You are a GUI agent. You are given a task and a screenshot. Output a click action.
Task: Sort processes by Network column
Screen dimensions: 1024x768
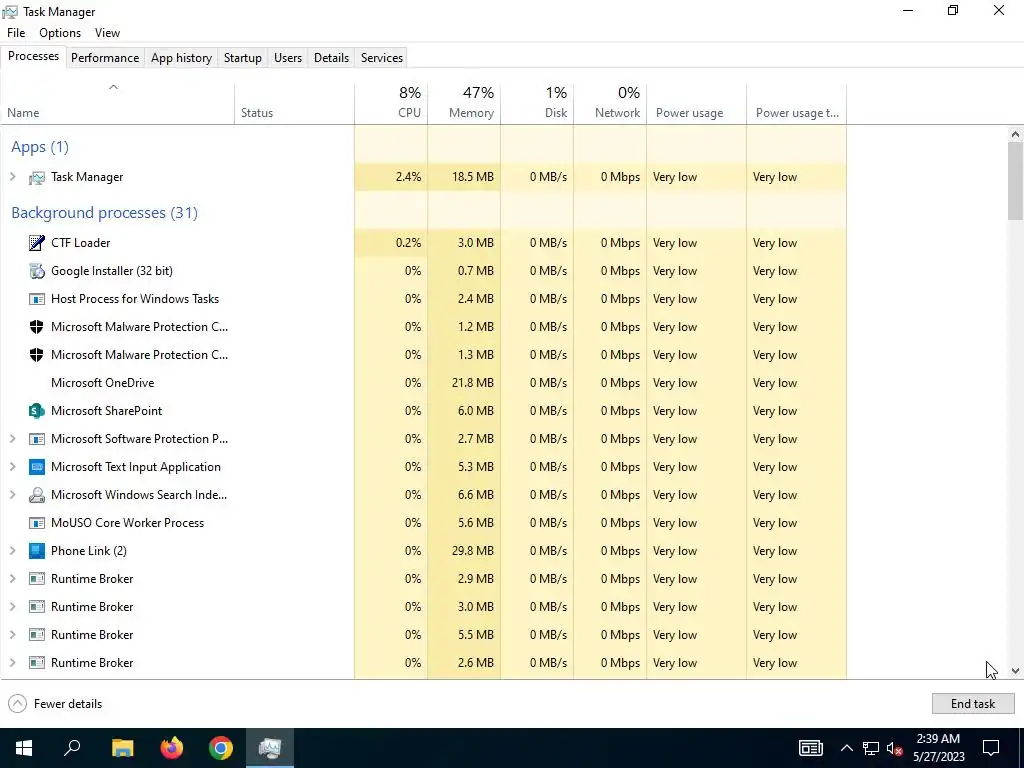(611, 103)
